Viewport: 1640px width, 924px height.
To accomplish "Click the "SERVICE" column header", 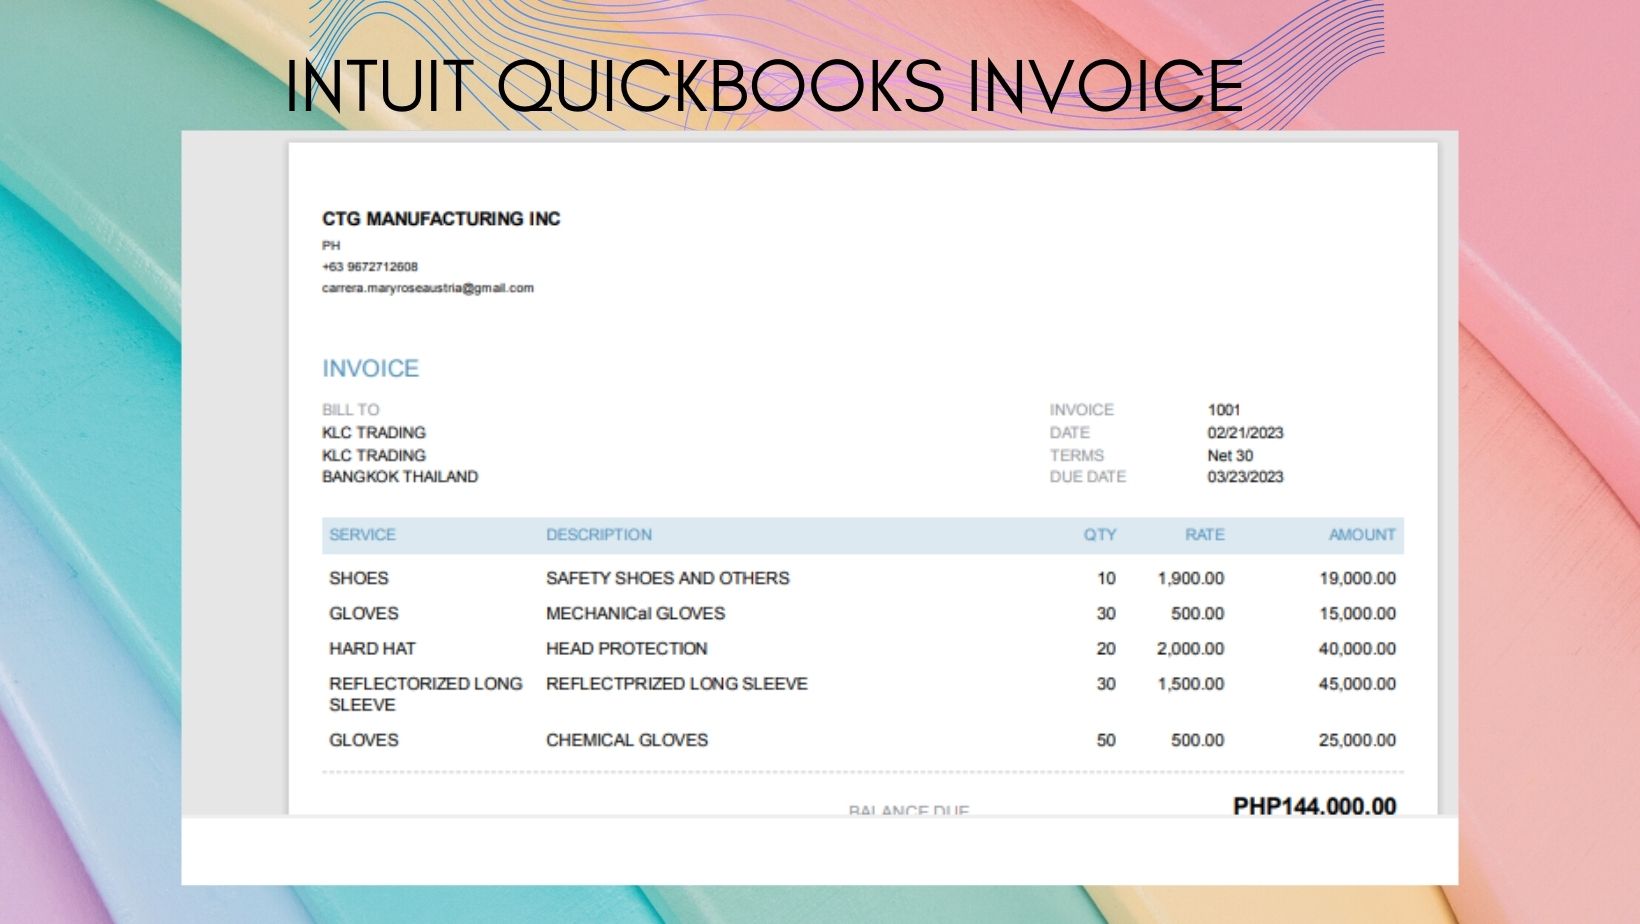I will 362,535.
